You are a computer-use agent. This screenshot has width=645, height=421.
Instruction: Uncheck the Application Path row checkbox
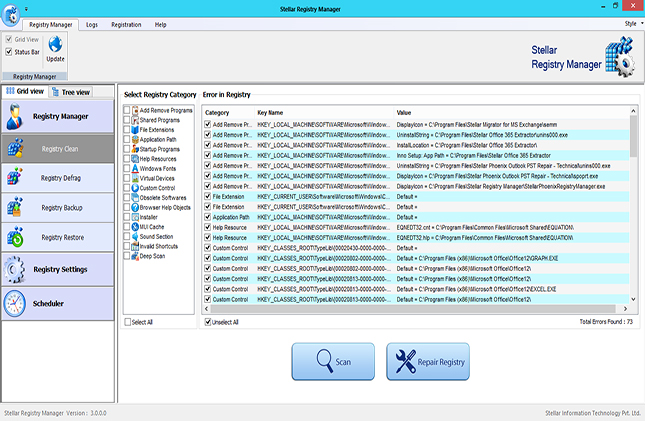(208, 217)
